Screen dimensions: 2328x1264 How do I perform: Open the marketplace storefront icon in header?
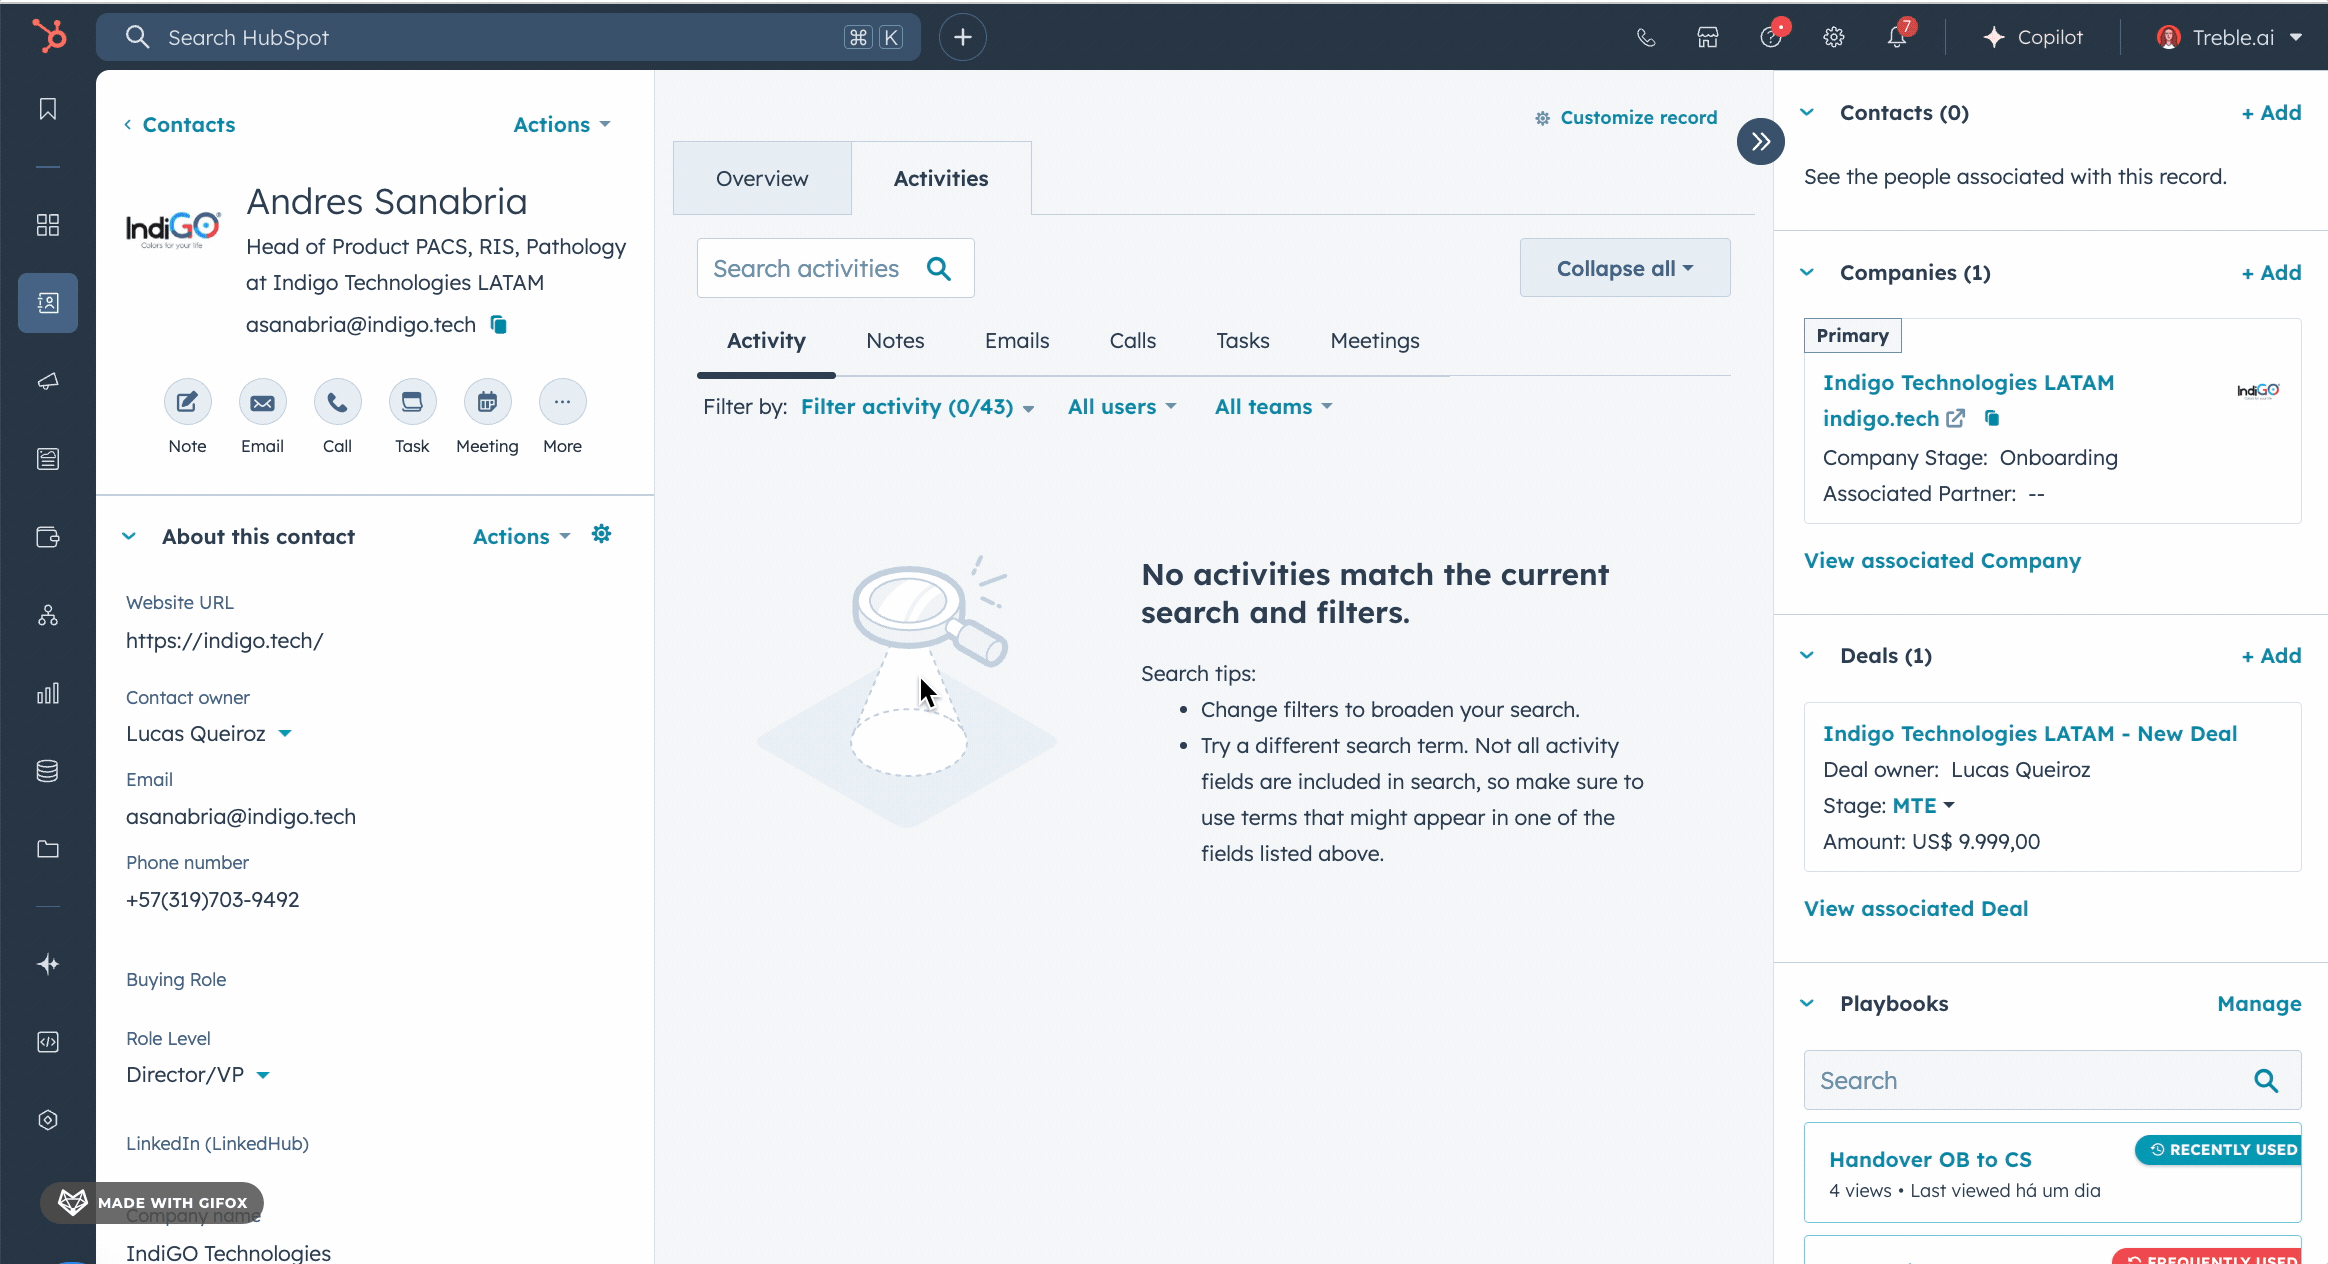coord(1708,37)
